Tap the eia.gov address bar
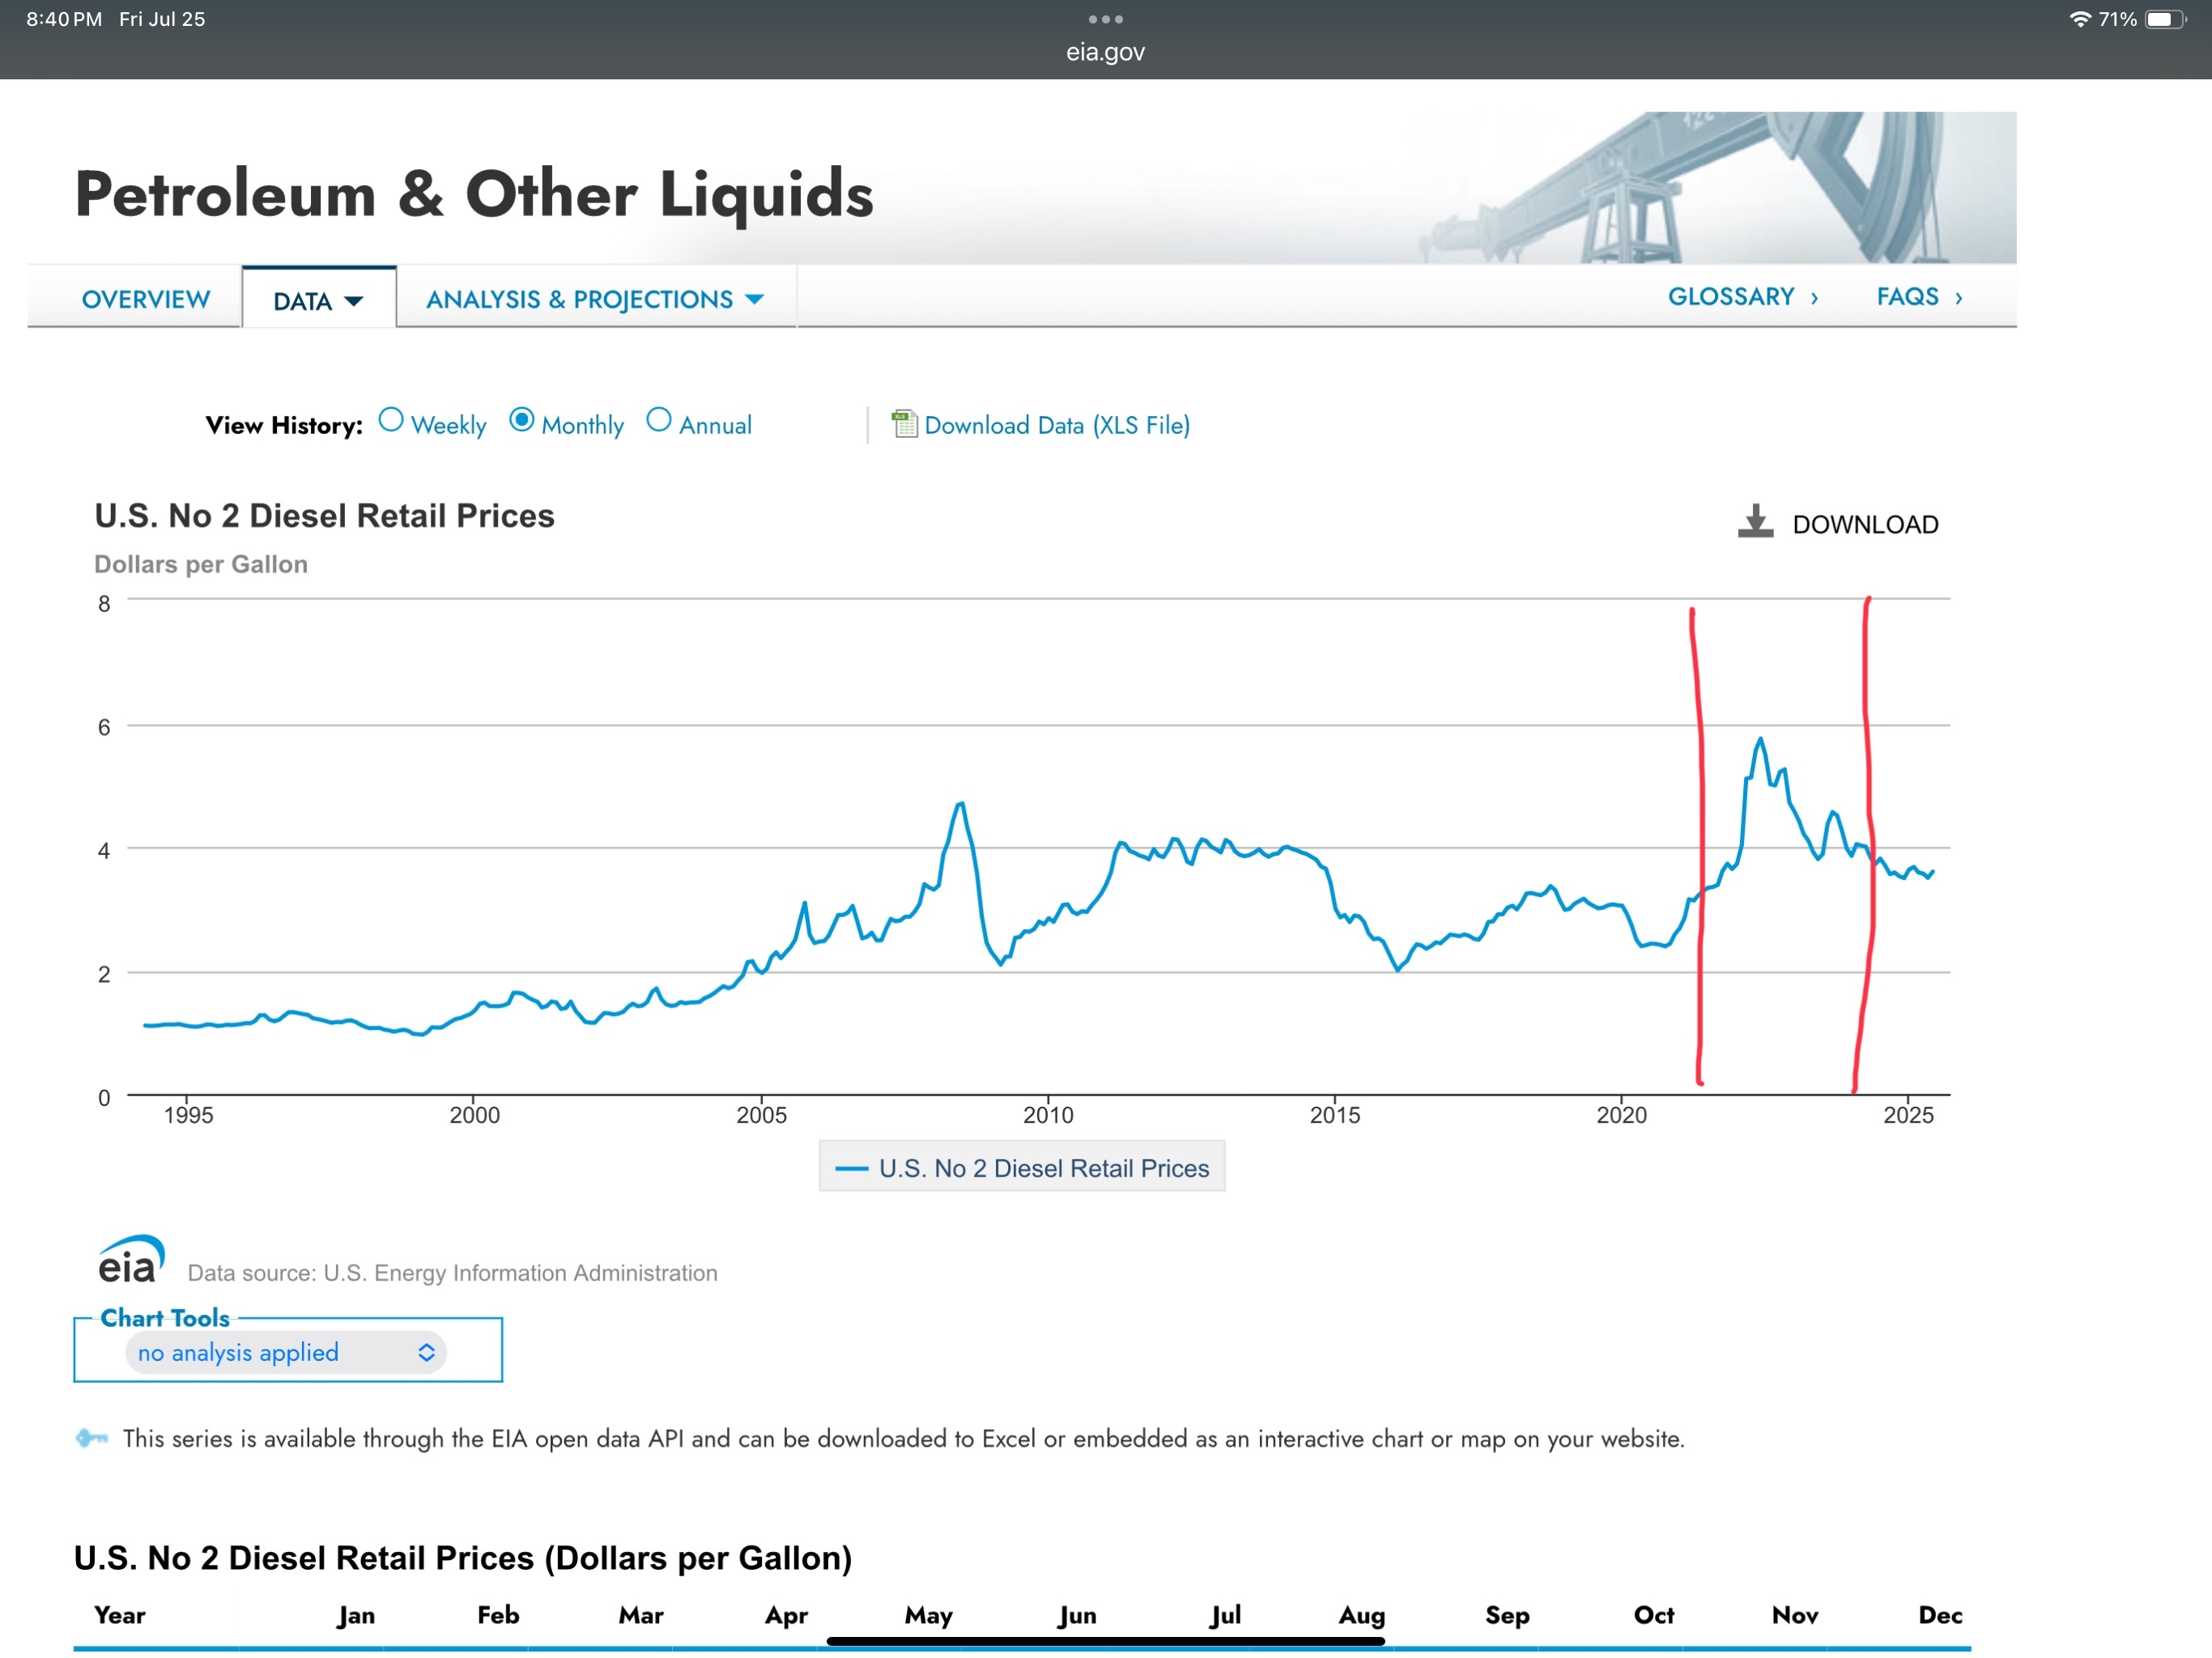The image size is (2212, 1658). click(1105, 52)
